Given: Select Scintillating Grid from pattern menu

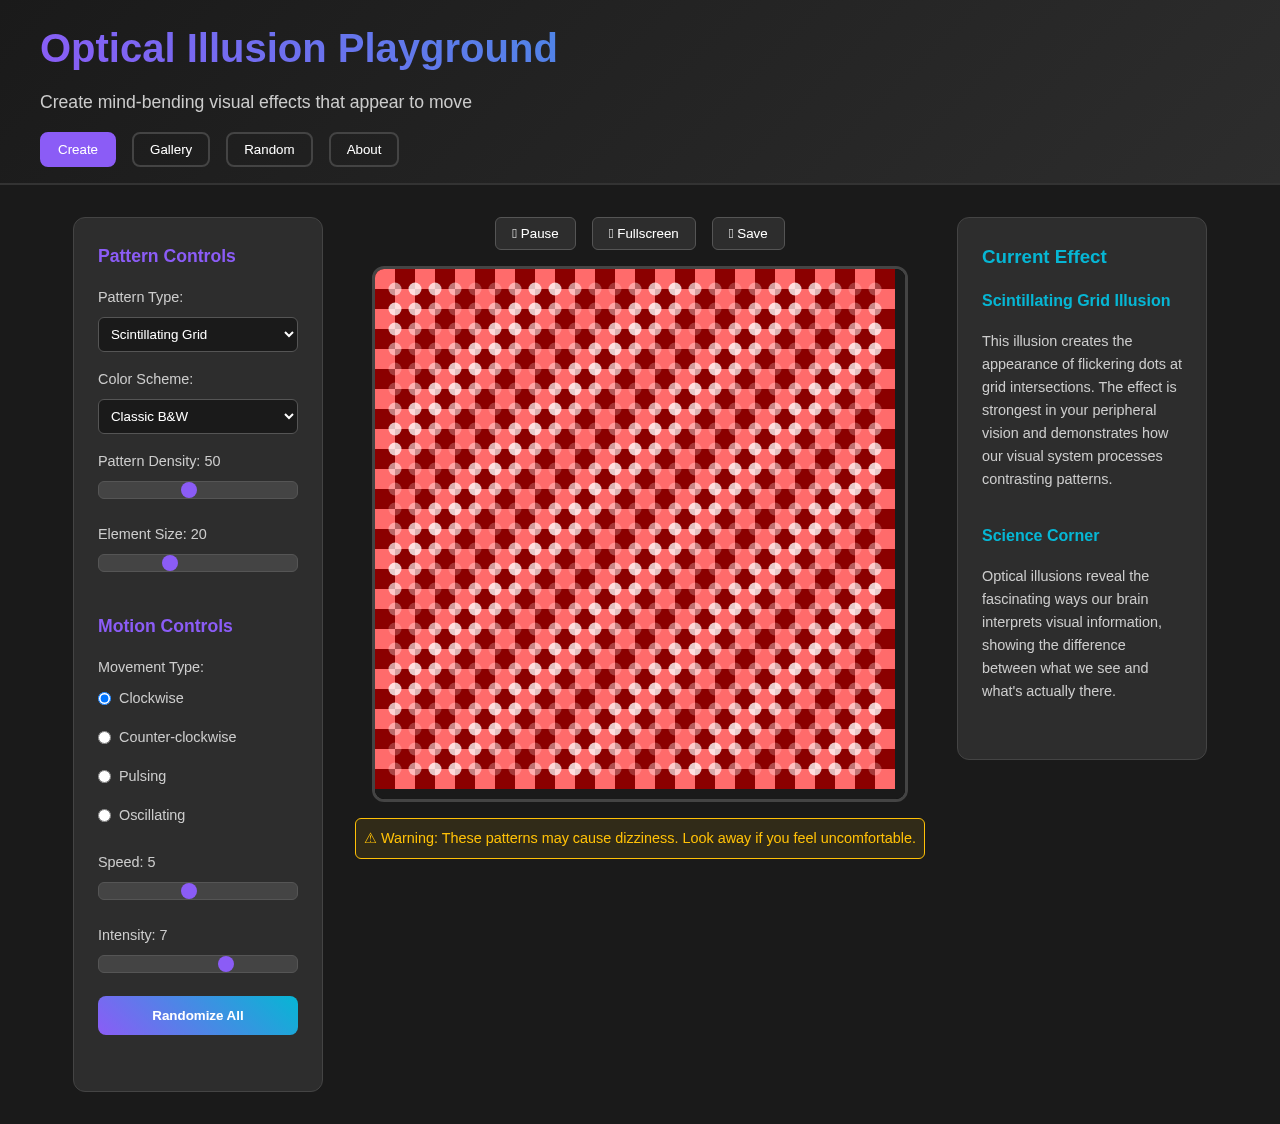Looking at the screenshot, I should click(197, 334).
